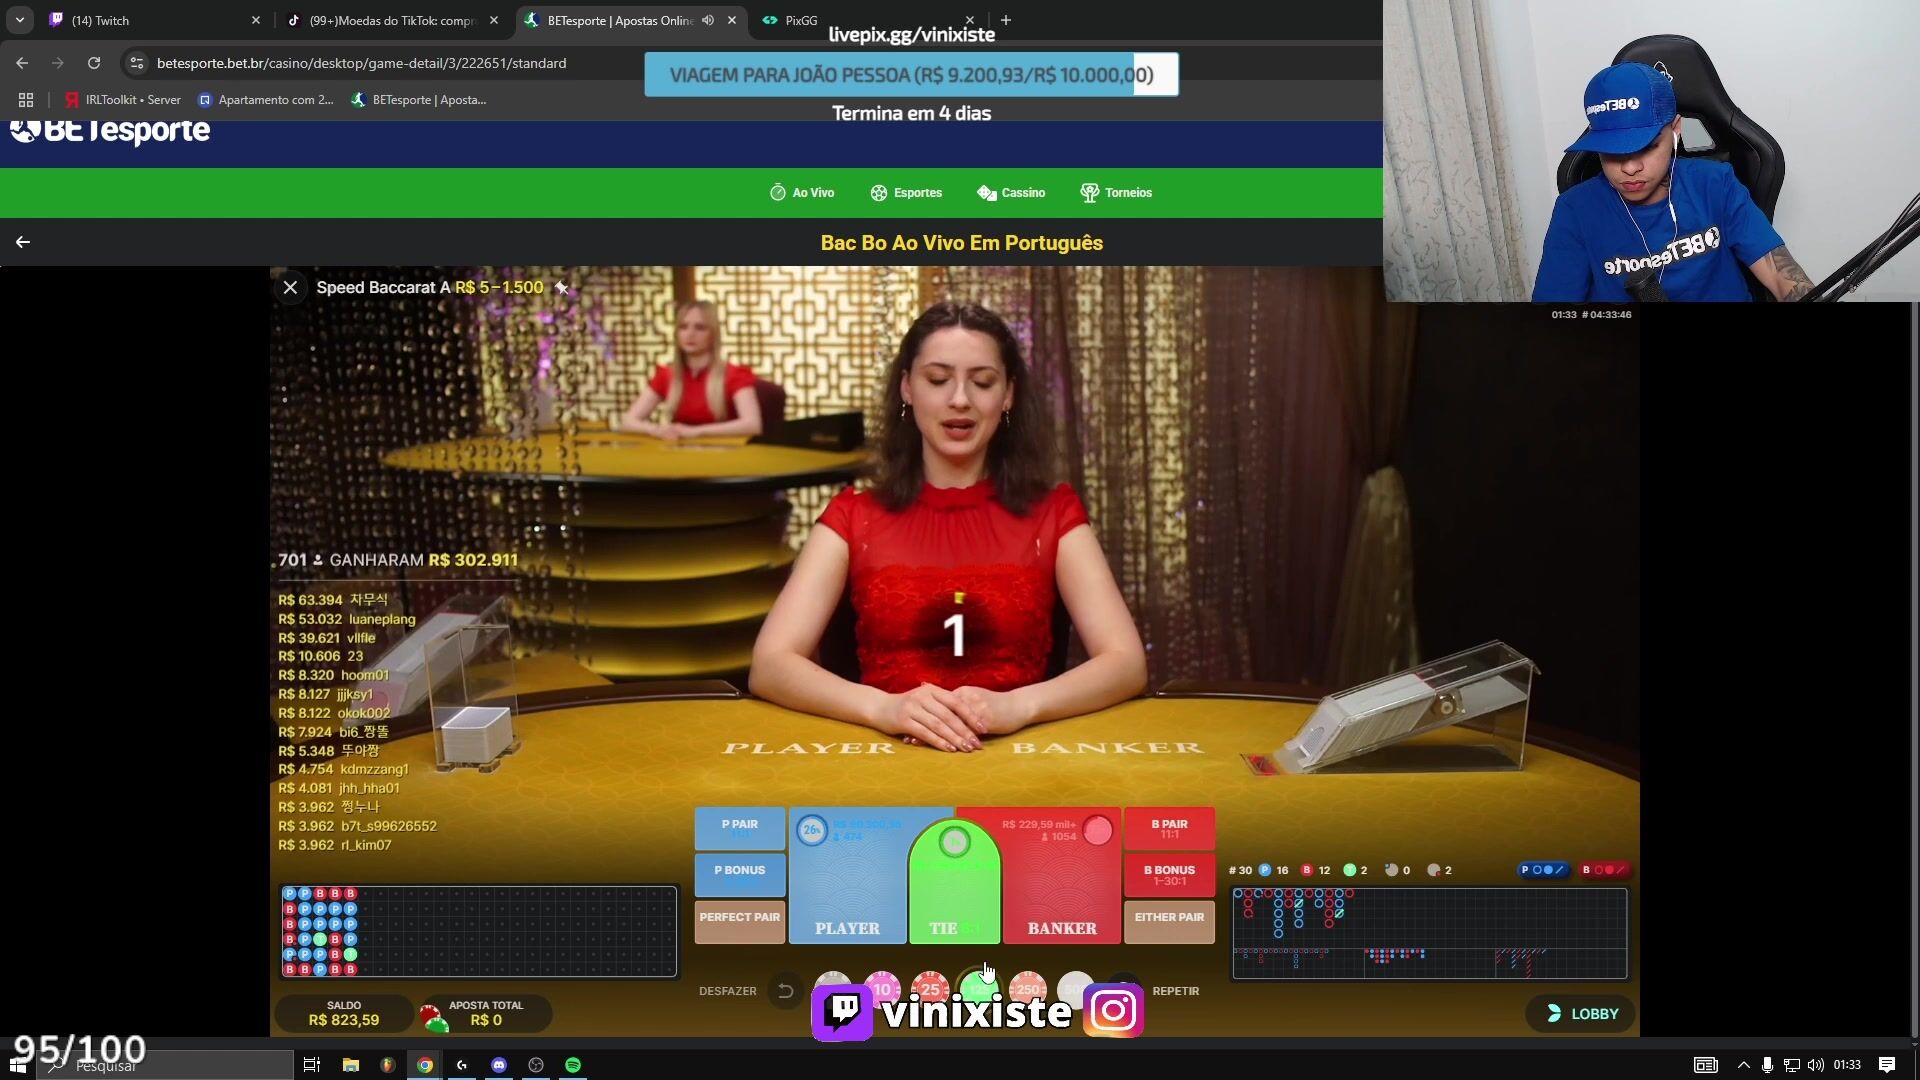Viewport: 1920px width, 1080px height.
Task: Click the player bet percentage circle (26%)
Action: [811, 830]
